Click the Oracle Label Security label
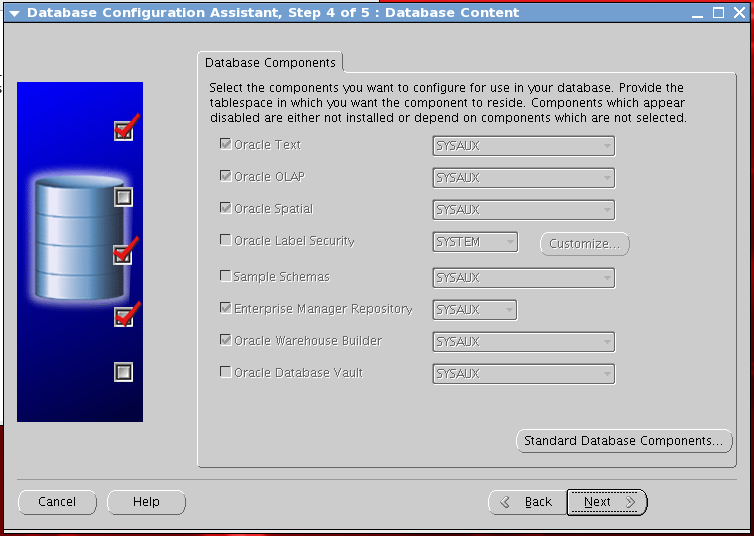Viewport: 754px width, 536px height. coord(294,240)
